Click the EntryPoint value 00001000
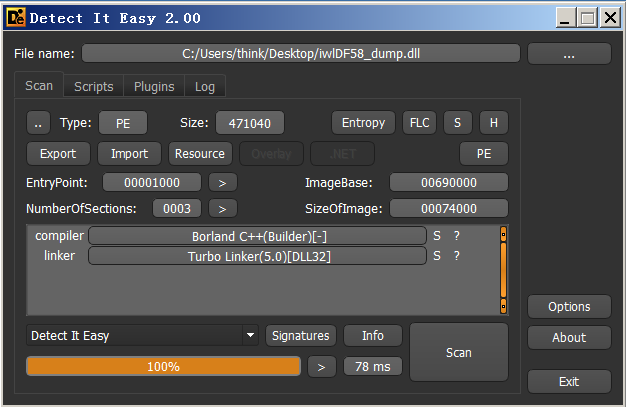626x407 pixels. coord(152,183)
